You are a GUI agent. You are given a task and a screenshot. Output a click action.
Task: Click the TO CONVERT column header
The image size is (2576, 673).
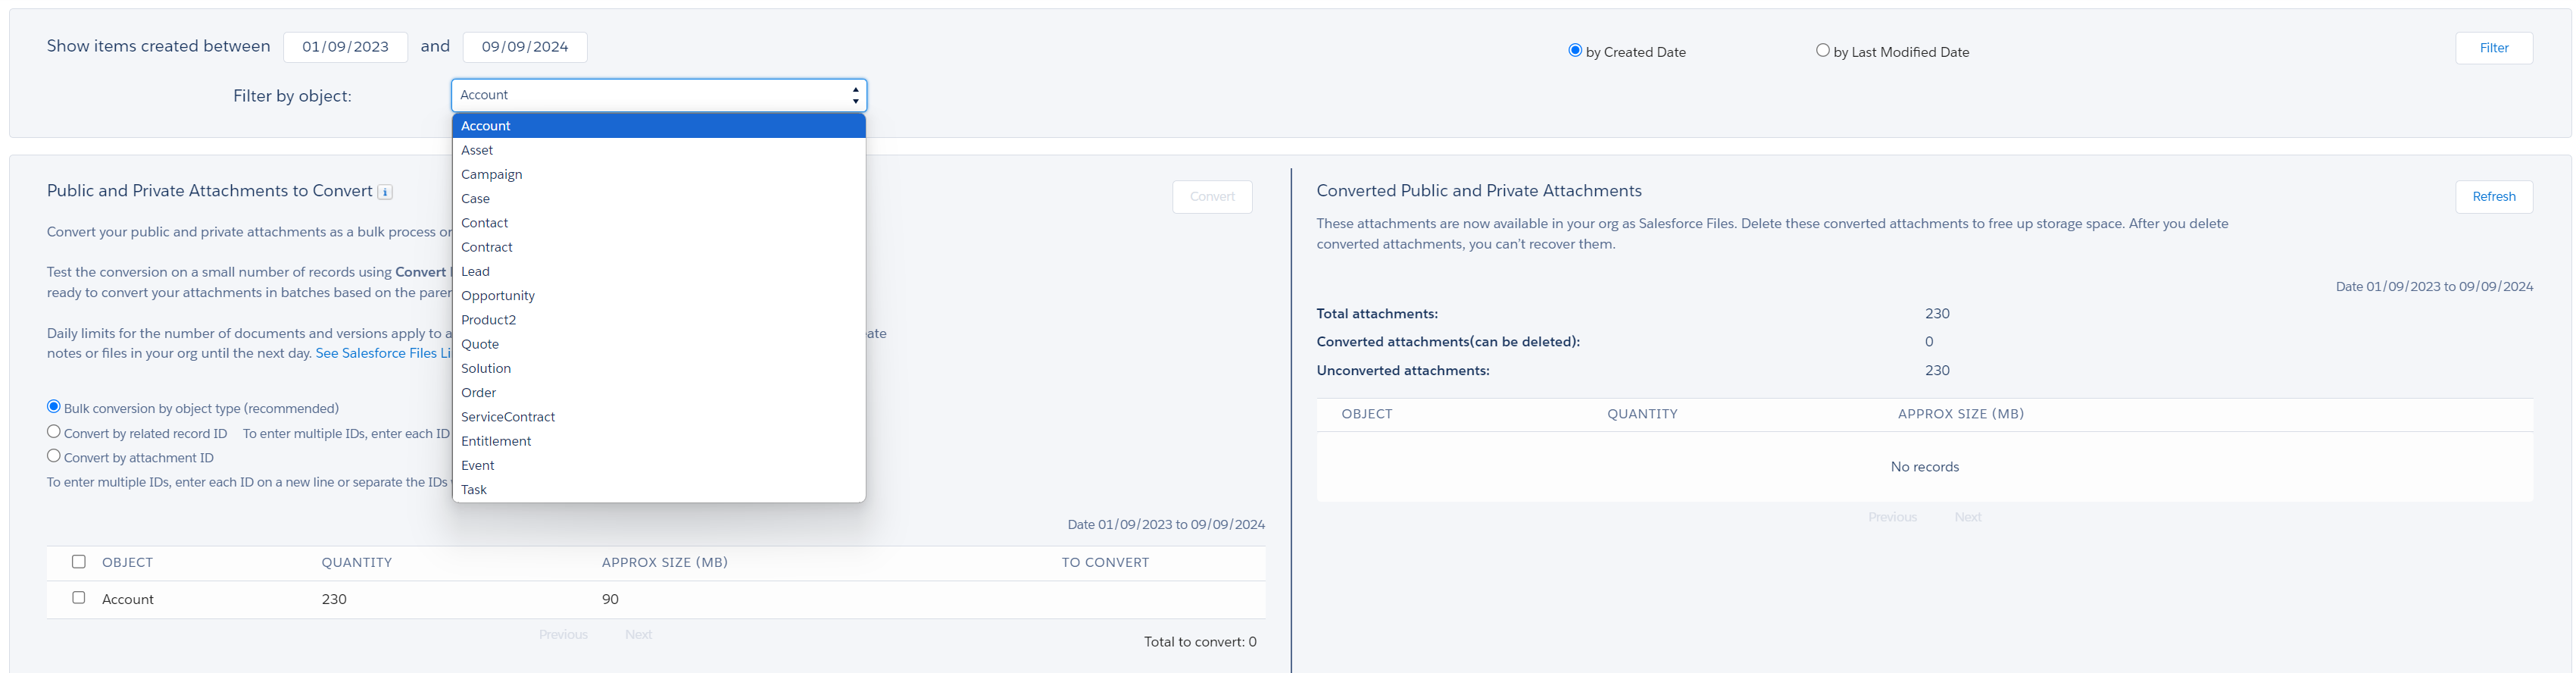tap(1105, 562)
